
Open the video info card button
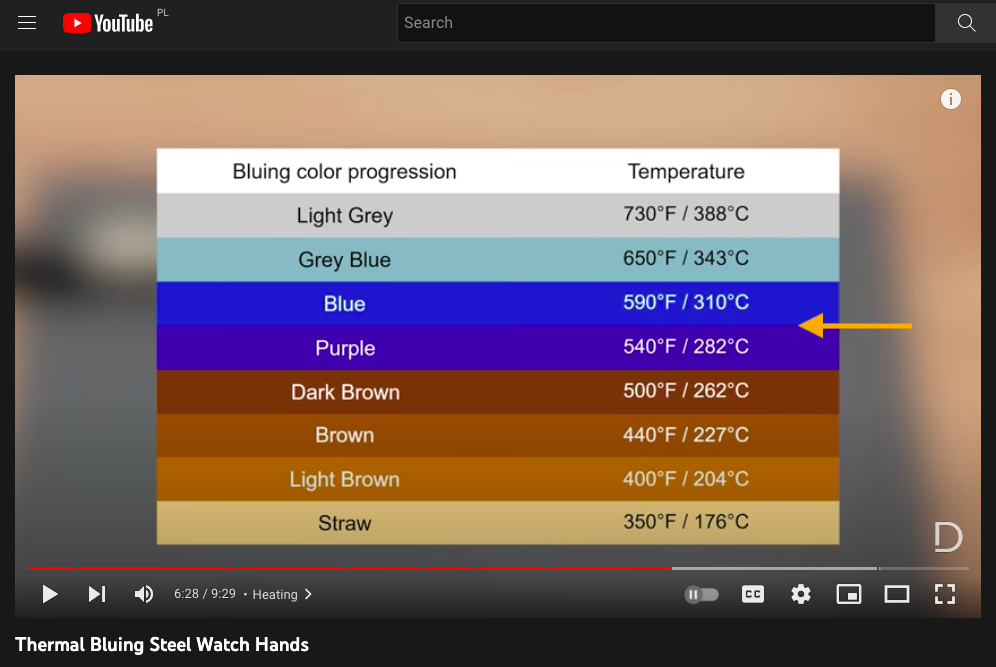click(951, 99)
